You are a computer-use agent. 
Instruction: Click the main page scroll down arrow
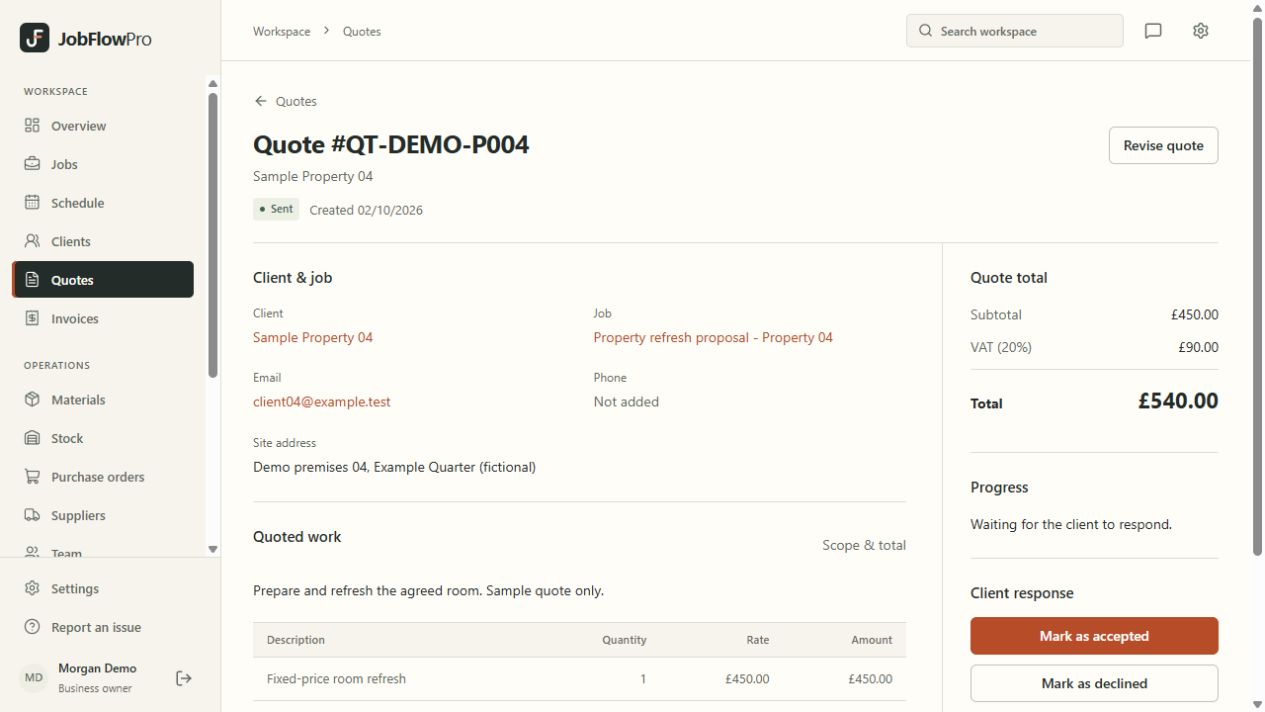pyautogui.click(x=1258, y=705)
